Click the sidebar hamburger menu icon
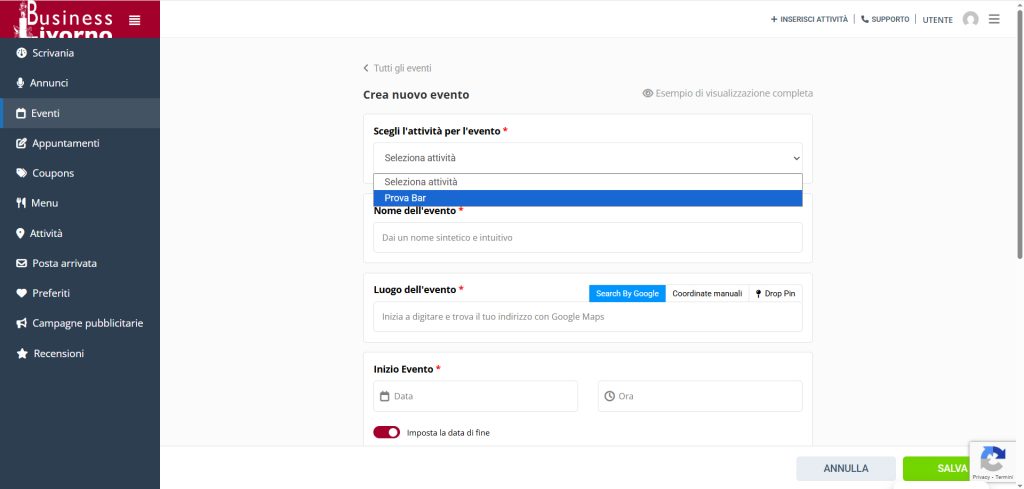This screenshot has width=1024, height=489. point(135,20)
